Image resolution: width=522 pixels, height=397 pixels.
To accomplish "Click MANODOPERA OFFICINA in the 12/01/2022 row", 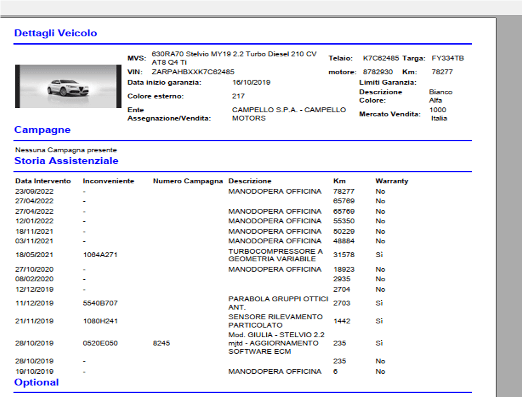I will [275, 221].
